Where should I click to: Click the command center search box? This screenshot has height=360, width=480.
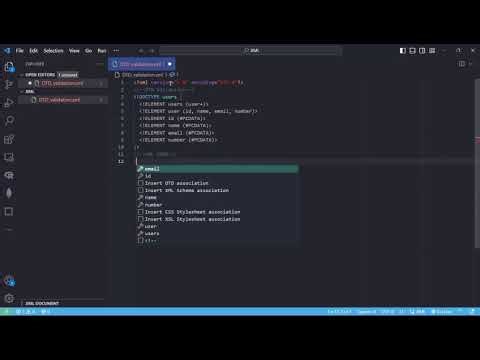[251, 51]
